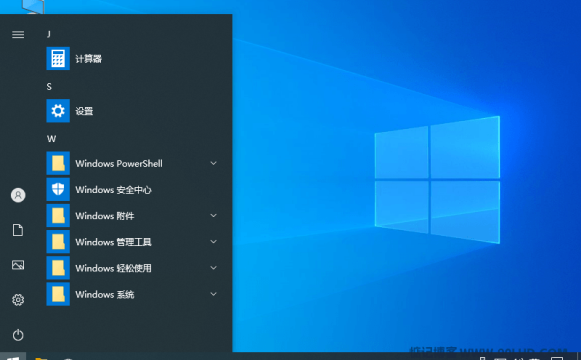Expand the Windows 轻松使用 chevron
The image size is (581, 360).
point(213,267)
